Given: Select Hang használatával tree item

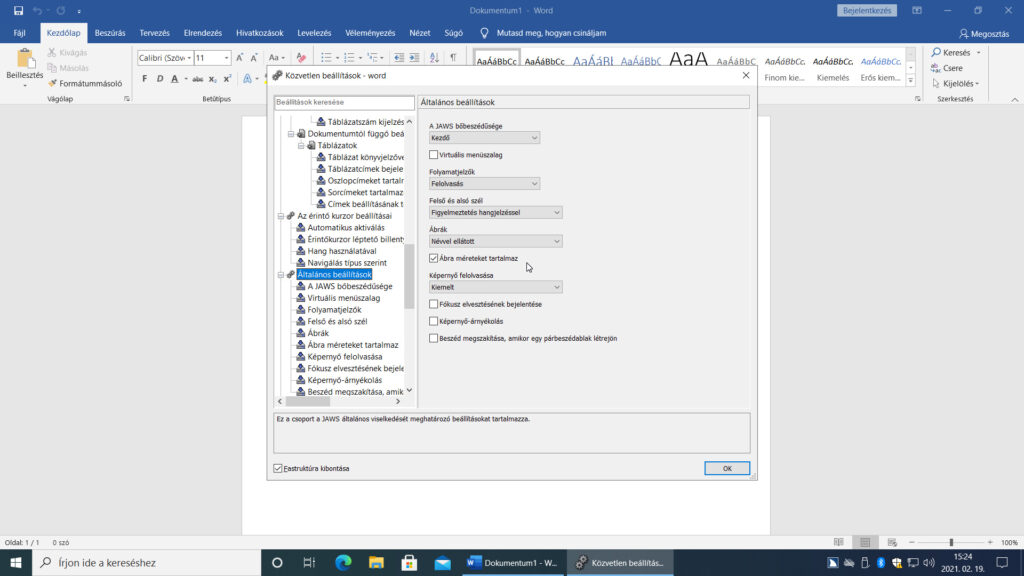Looking at the screenshot, I should point(341,251).
